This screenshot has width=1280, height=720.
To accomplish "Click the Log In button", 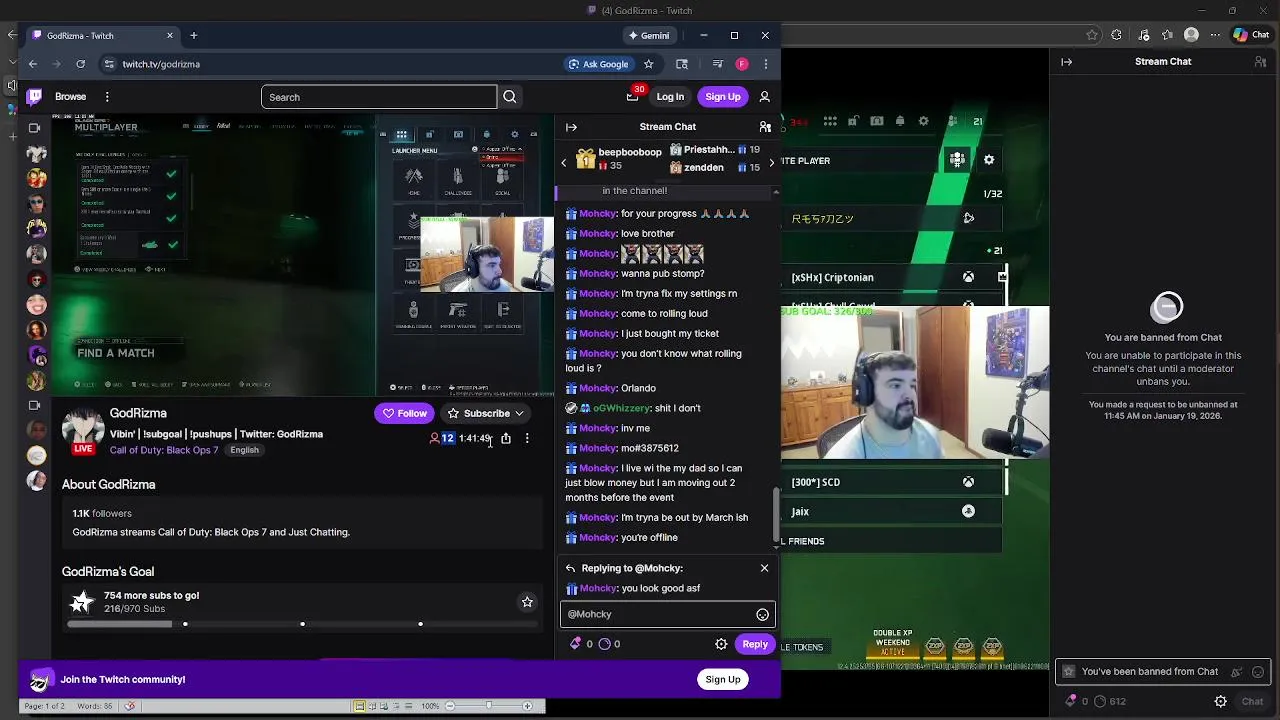I will point(670,97).
